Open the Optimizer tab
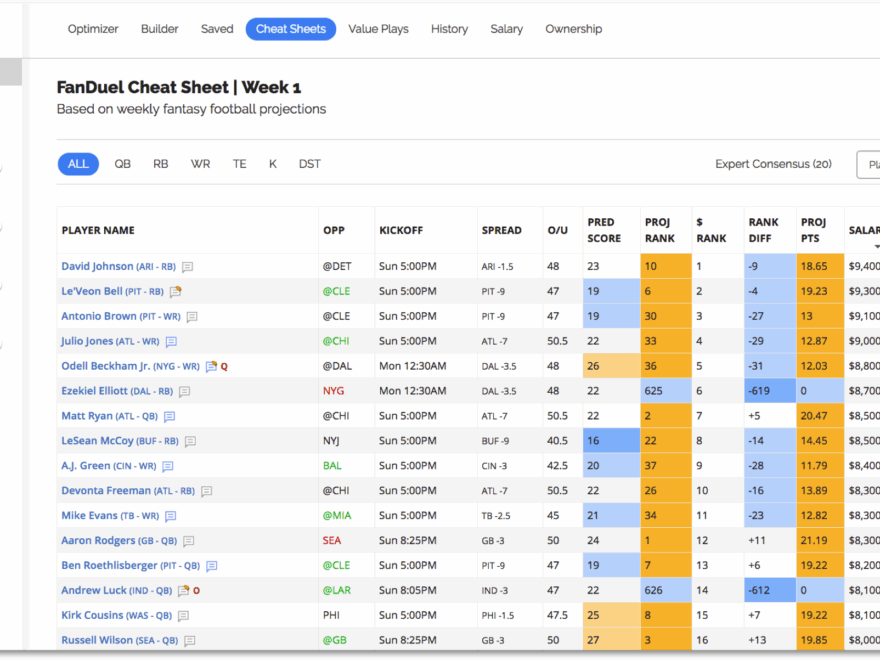 pyautogui.click(x=93, y=29)
